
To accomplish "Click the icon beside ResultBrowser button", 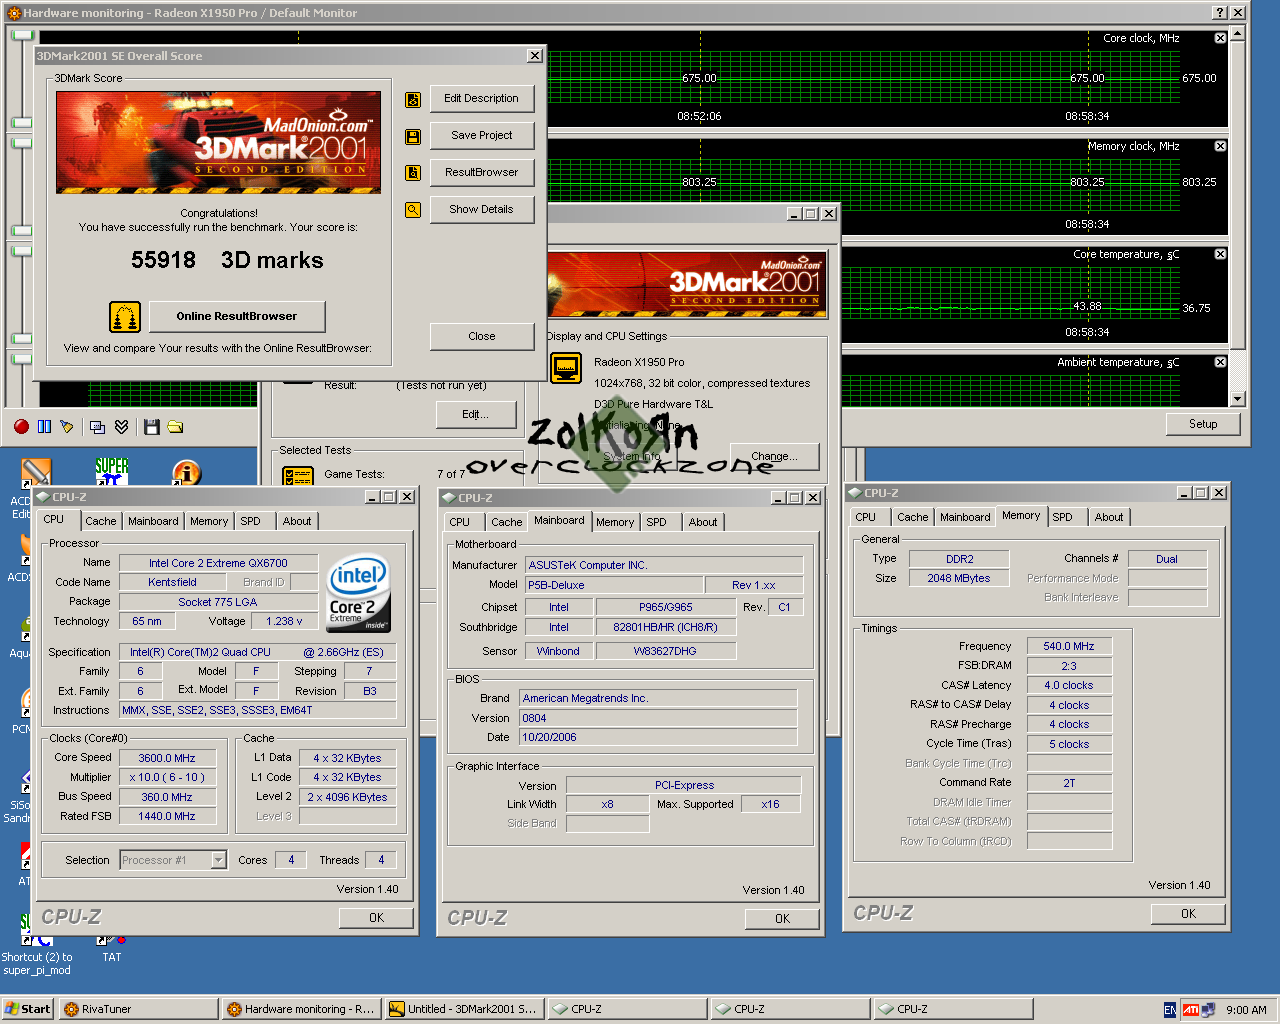I will (413, 173).
